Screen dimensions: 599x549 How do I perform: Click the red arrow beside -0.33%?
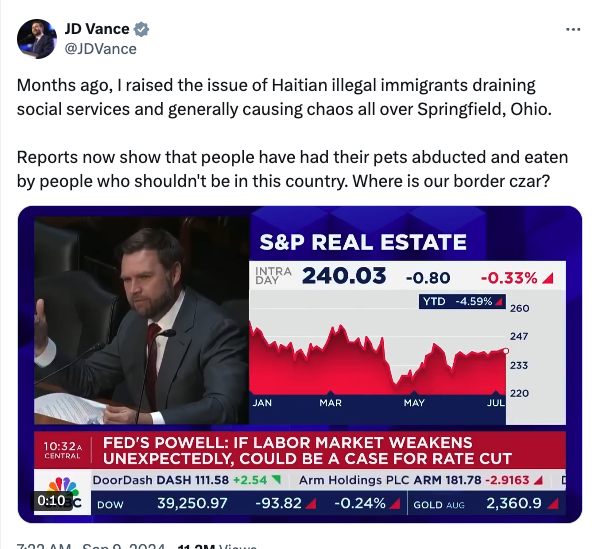[548, 278]
